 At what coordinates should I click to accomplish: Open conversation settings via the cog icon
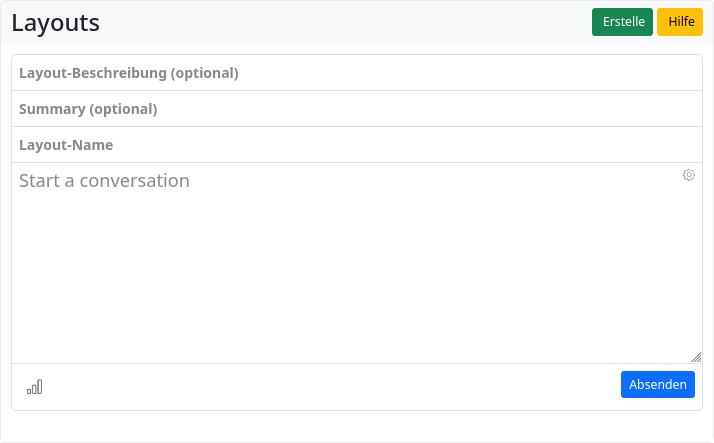pyautogui.click(x=689, y=175)
